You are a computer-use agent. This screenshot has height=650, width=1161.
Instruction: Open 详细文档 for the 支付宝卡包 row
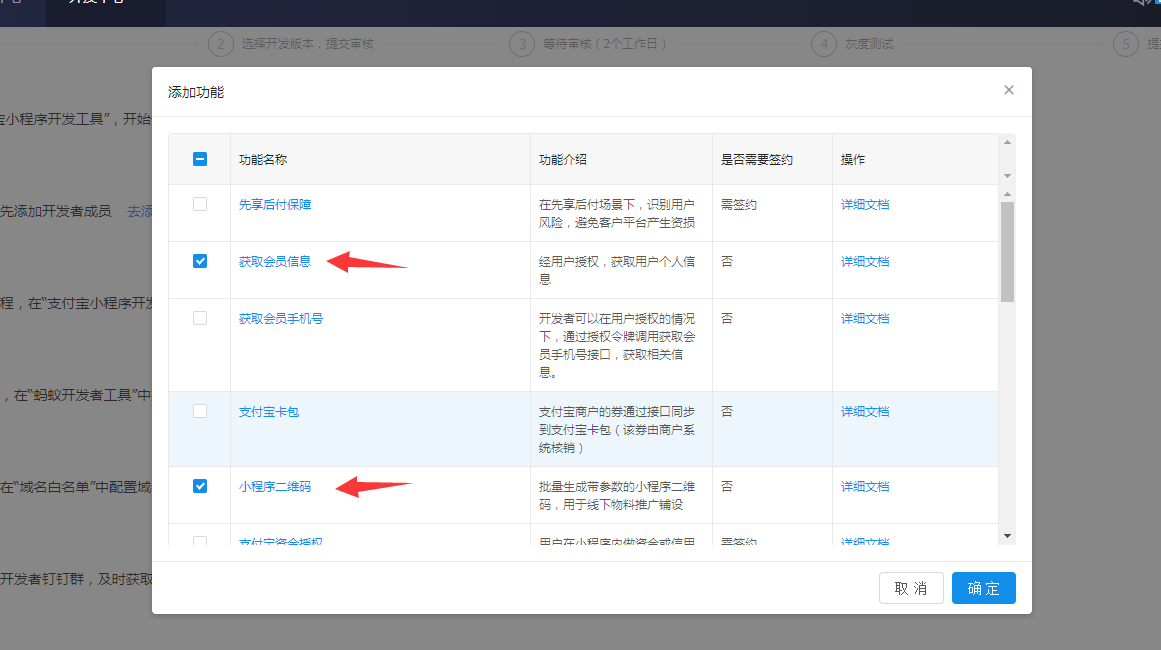coord(865,411)
